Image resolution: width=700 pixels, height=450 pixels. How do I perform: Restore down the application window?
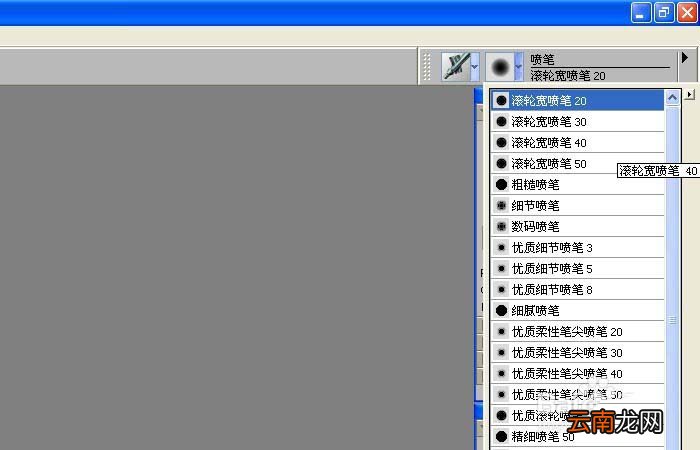(x=664, y=12)
